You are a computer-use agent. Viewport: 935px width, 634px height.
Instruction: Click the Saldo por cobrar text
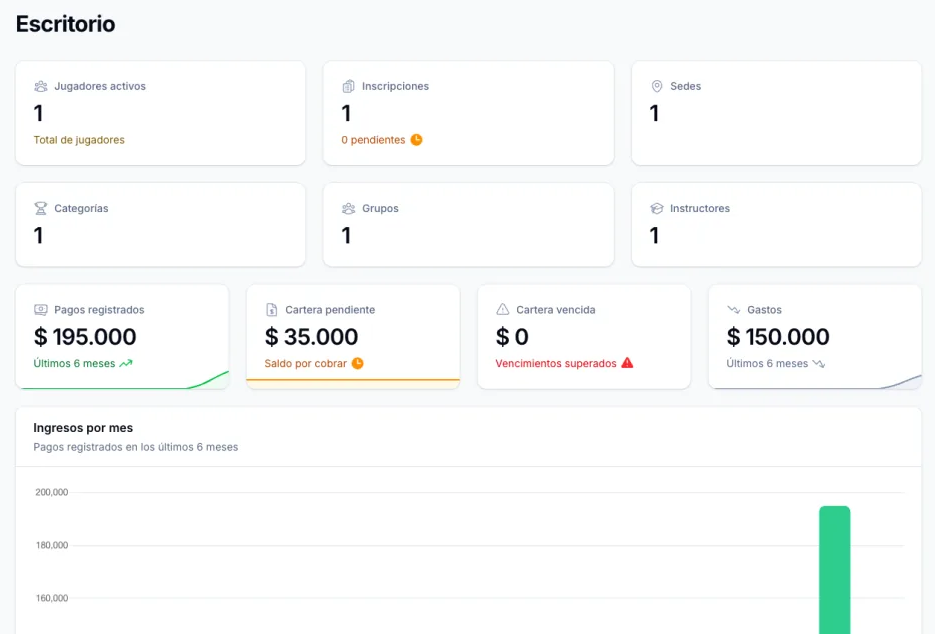point(305,363)
